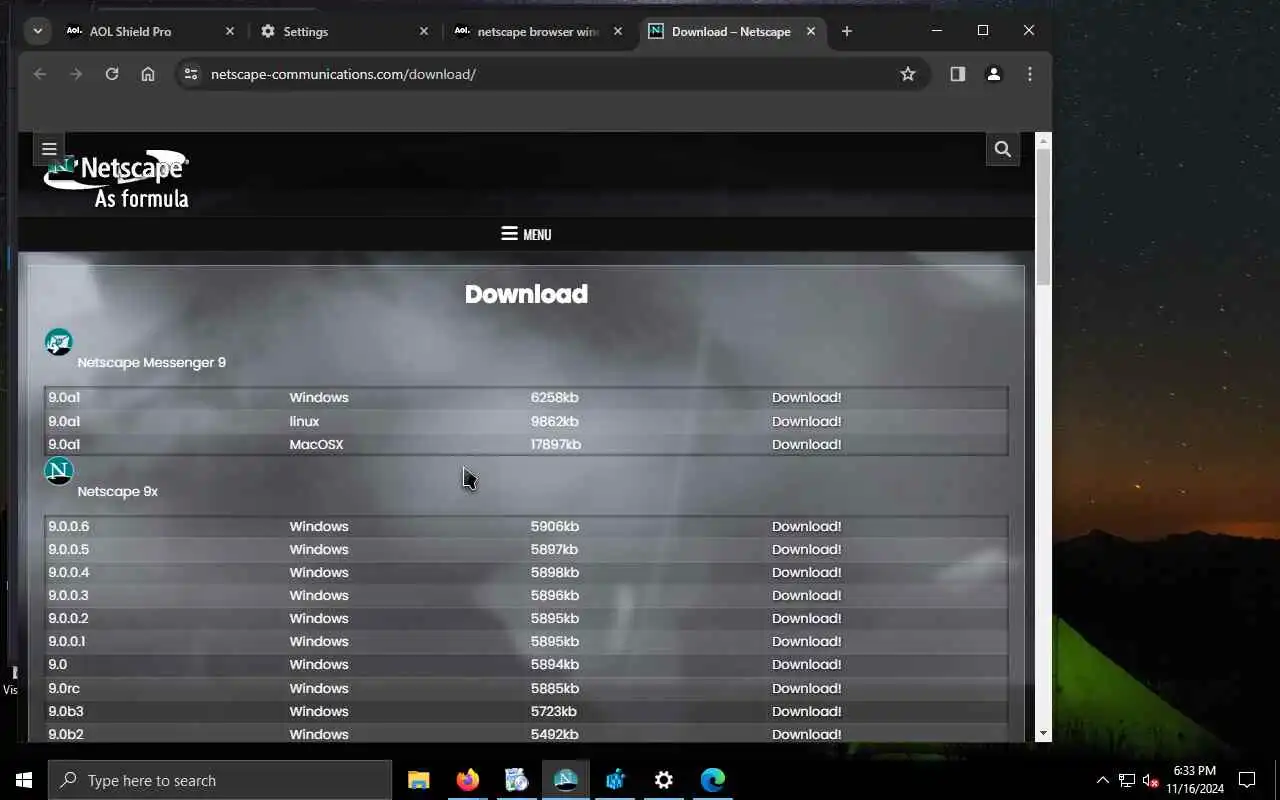This screenshot has height=800, width=1280.
Task: Open a new browser tab
Action: pyautogui.click(x=846, y=31)
